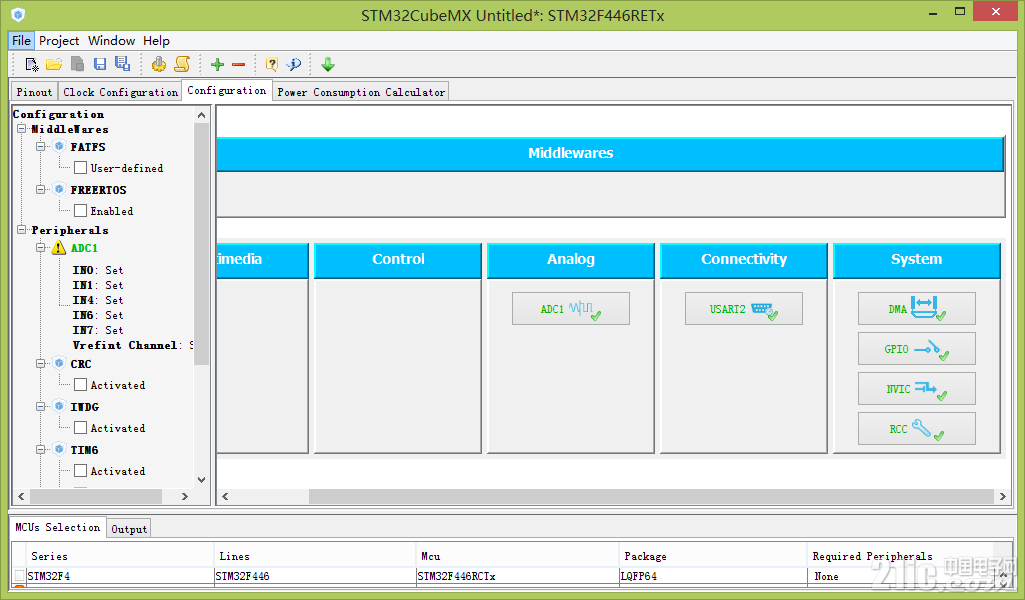Generate source code with the gear icon
Viewport: 1025px width, 600px height.
pos(159,64)
